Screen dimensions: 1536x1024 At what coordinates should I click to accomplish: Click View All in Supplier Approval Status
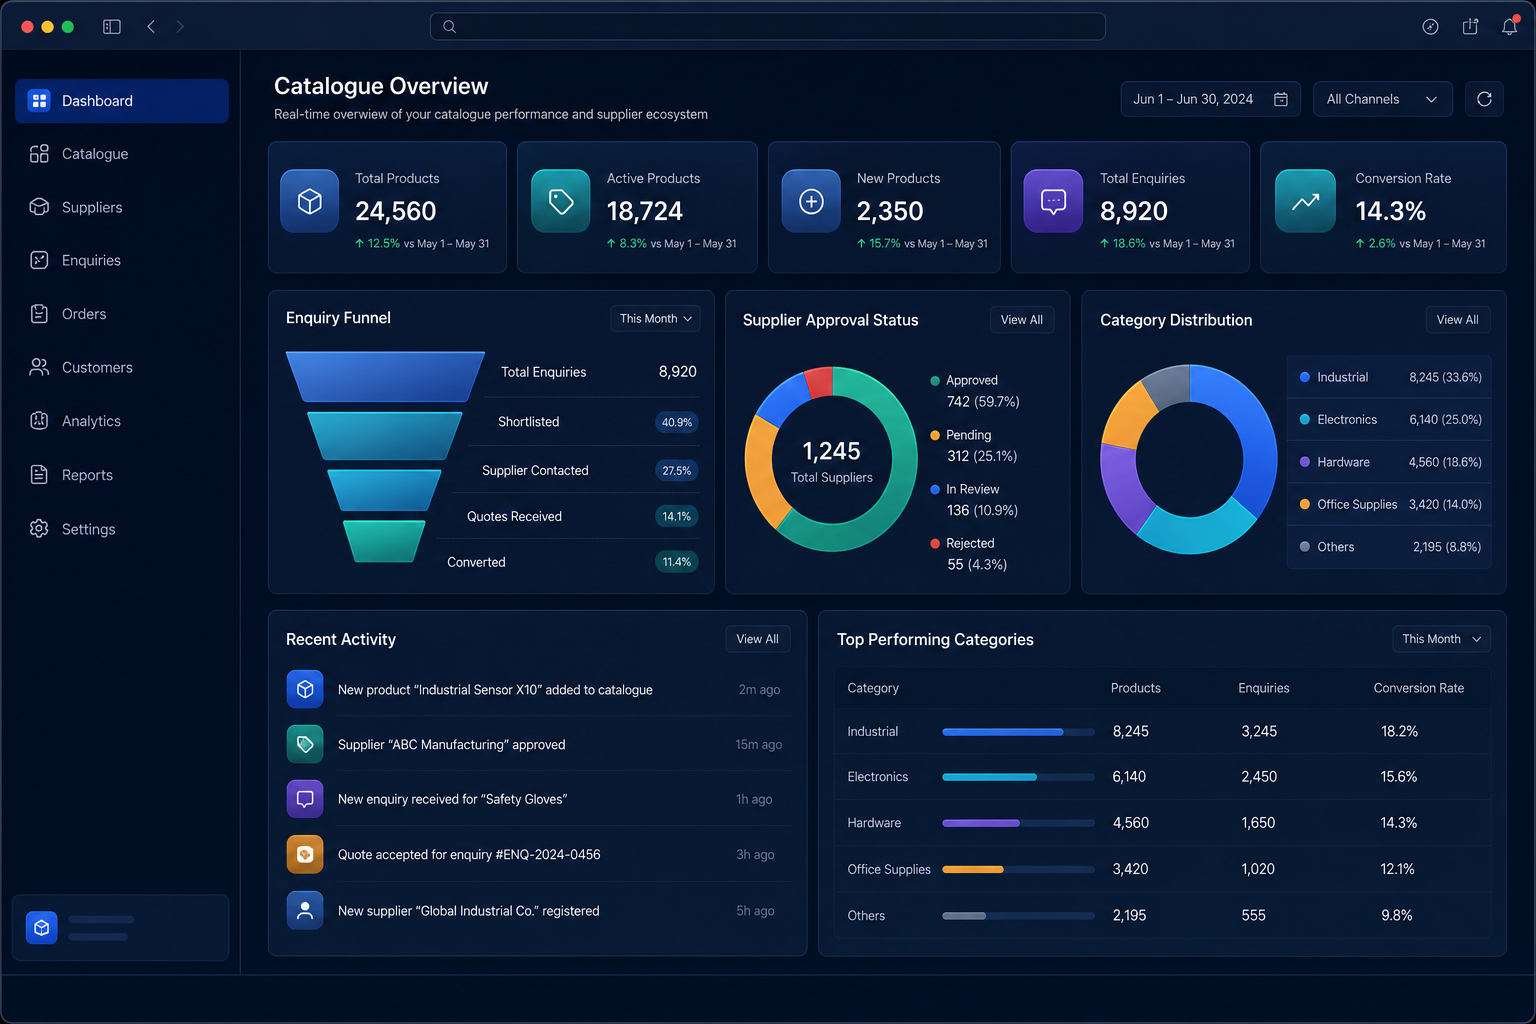[x=1022, y=320]
